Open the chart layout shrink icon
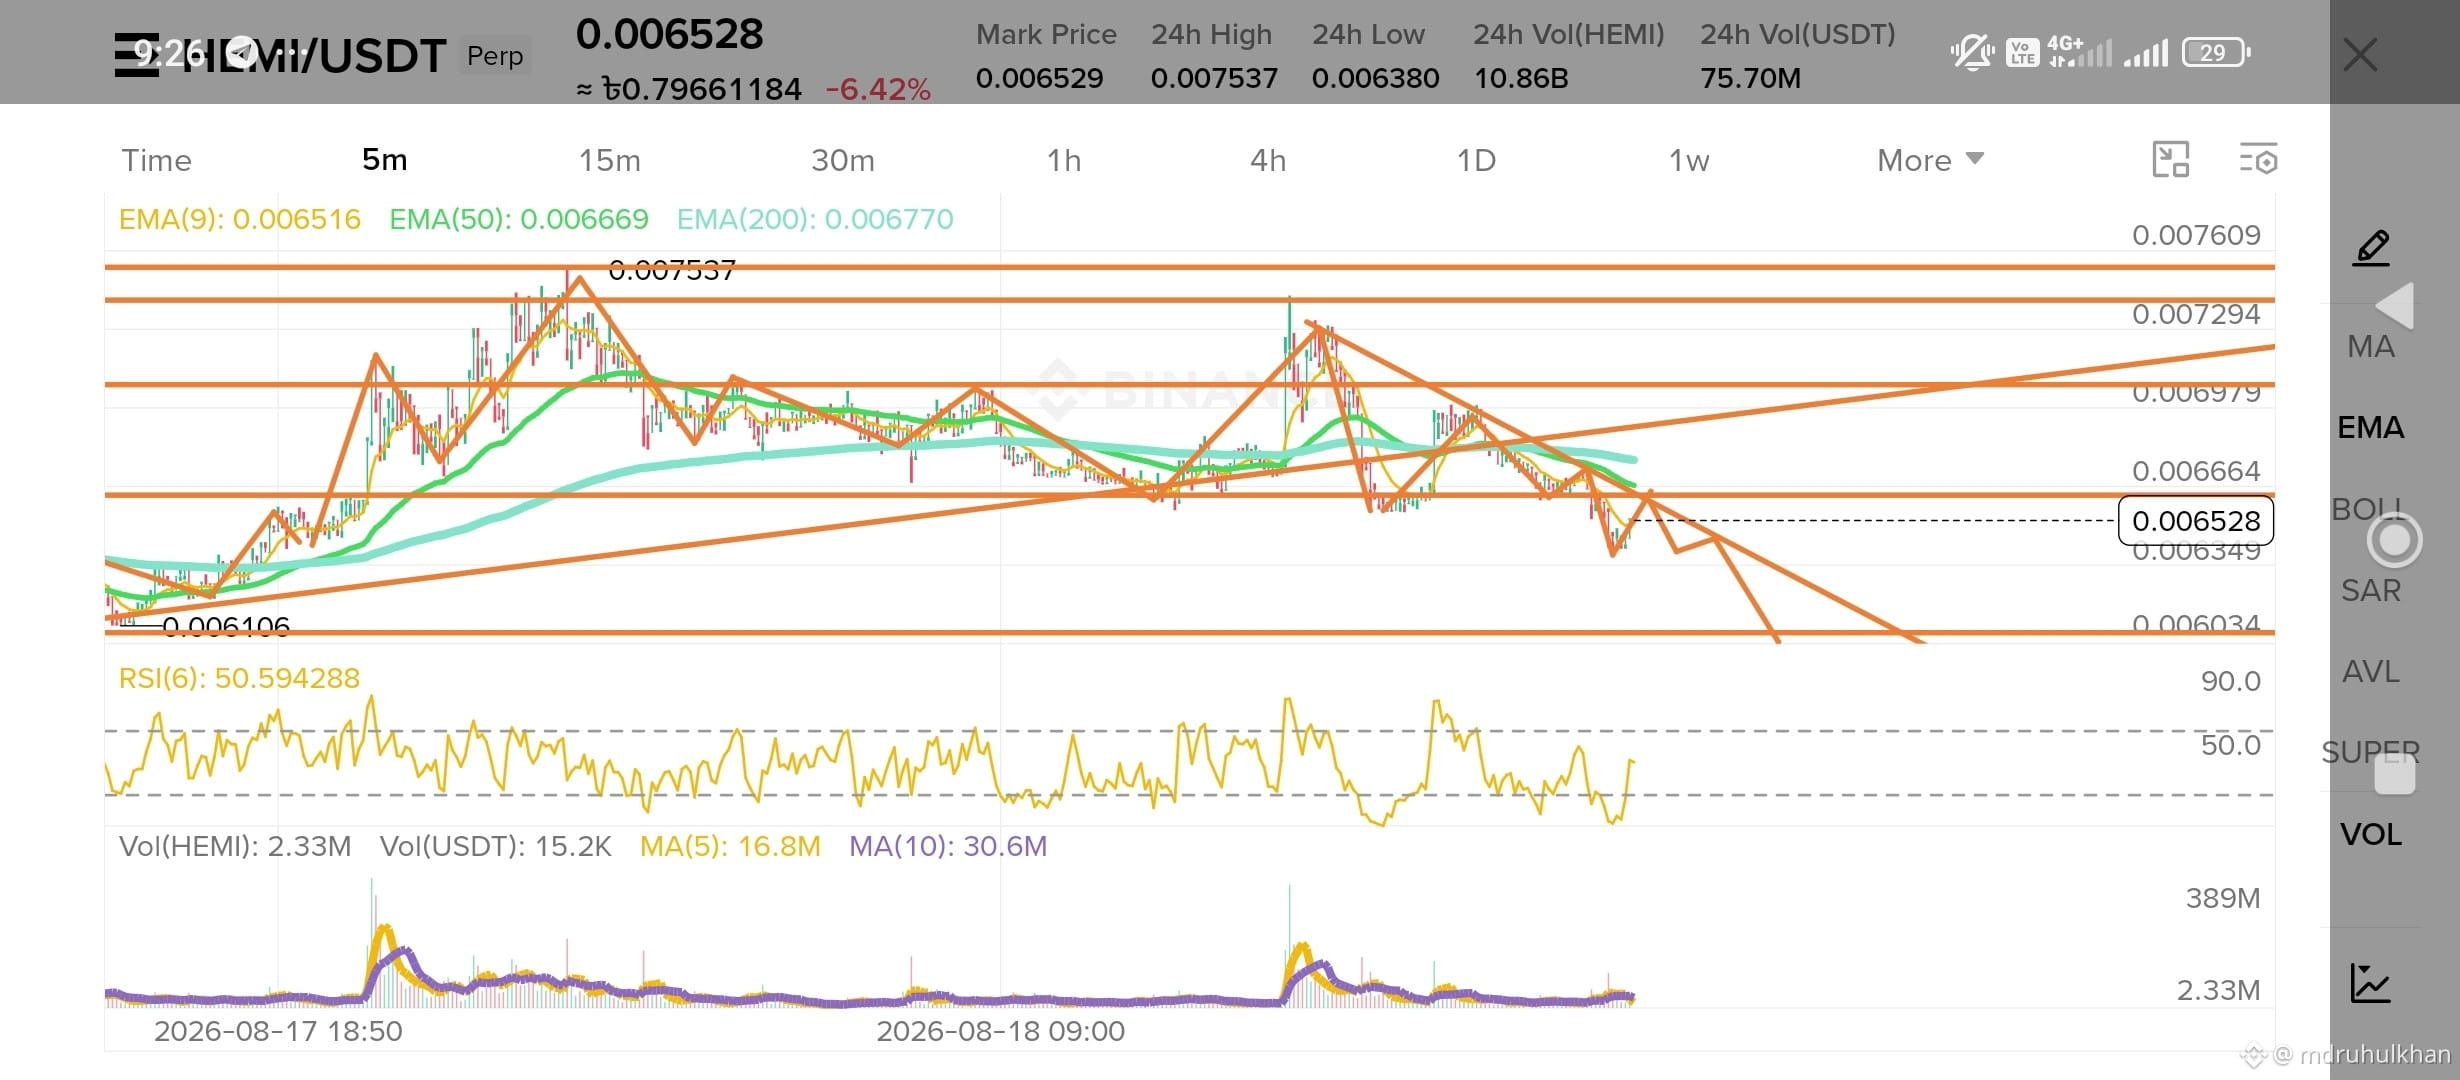This screenshot has width=2460, height=1080. (2170, 160)
